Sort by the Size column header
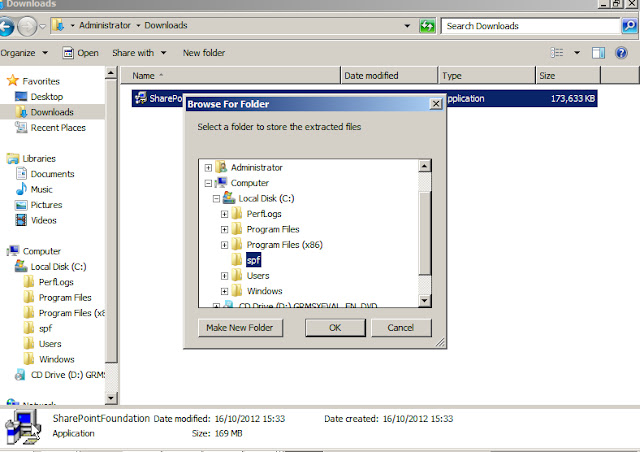The width and height of the screenshot is (640, 452). [x=568, y=76]
